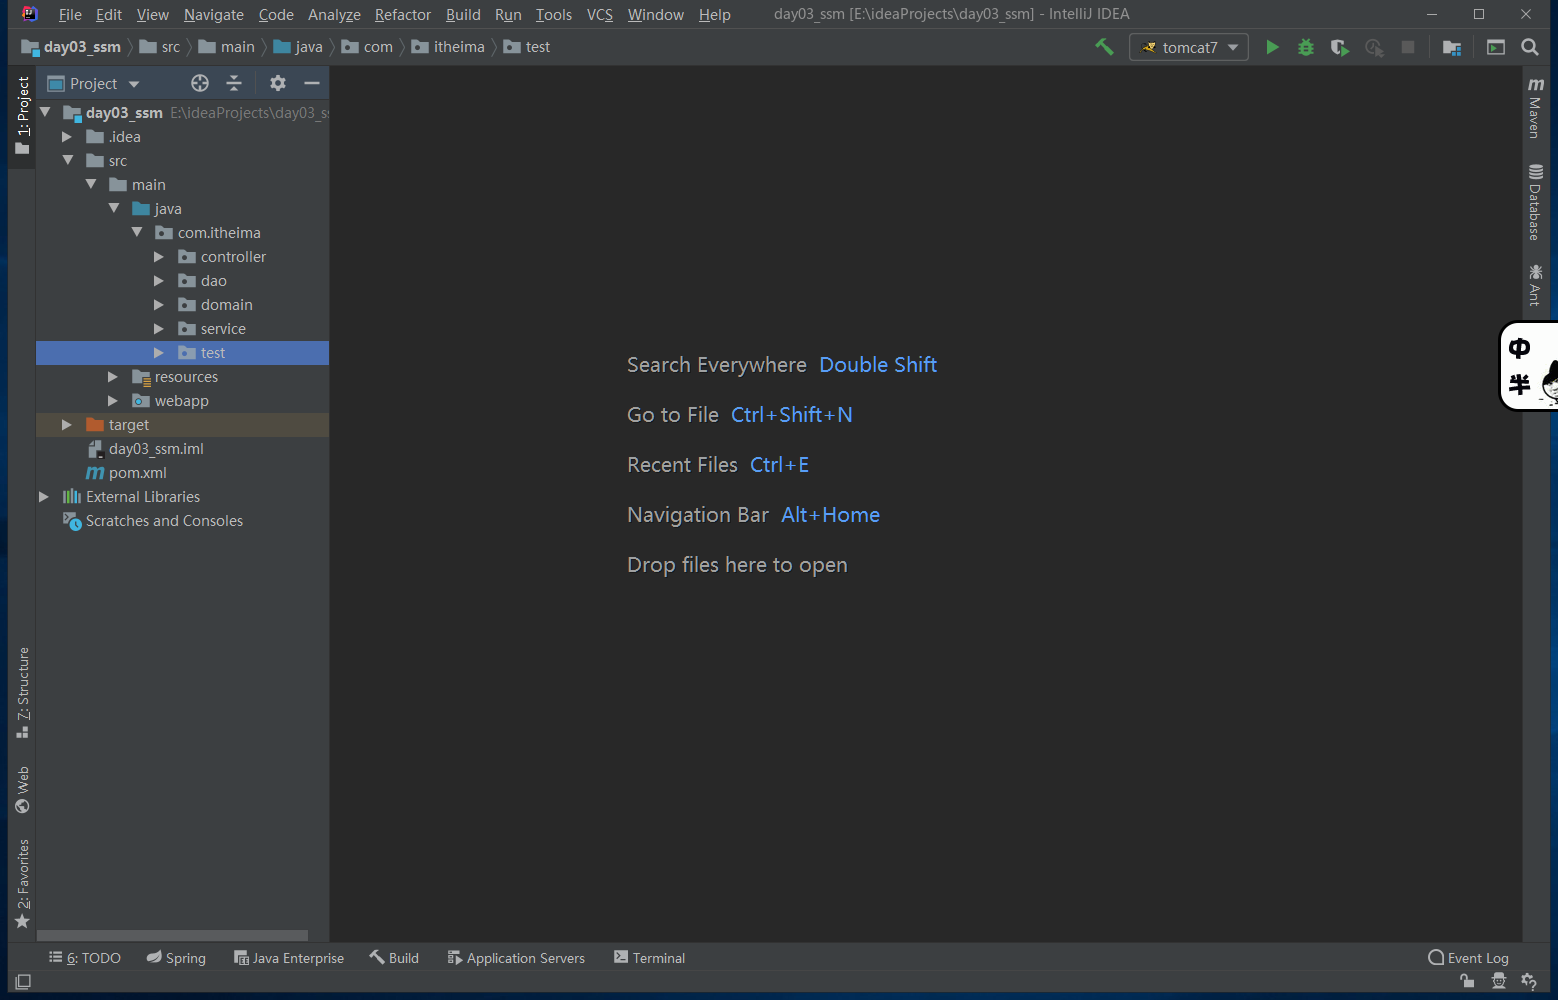This screenshot has height=1000, width=1558.
Task: Select the pom.xml Maven file
Action: point(127,473)
